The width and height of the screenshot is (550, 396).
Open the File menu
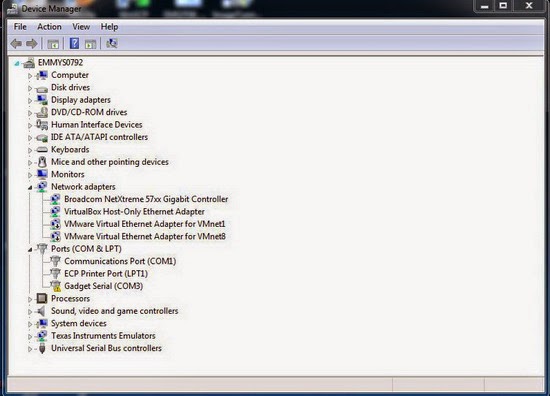[20, 27]
